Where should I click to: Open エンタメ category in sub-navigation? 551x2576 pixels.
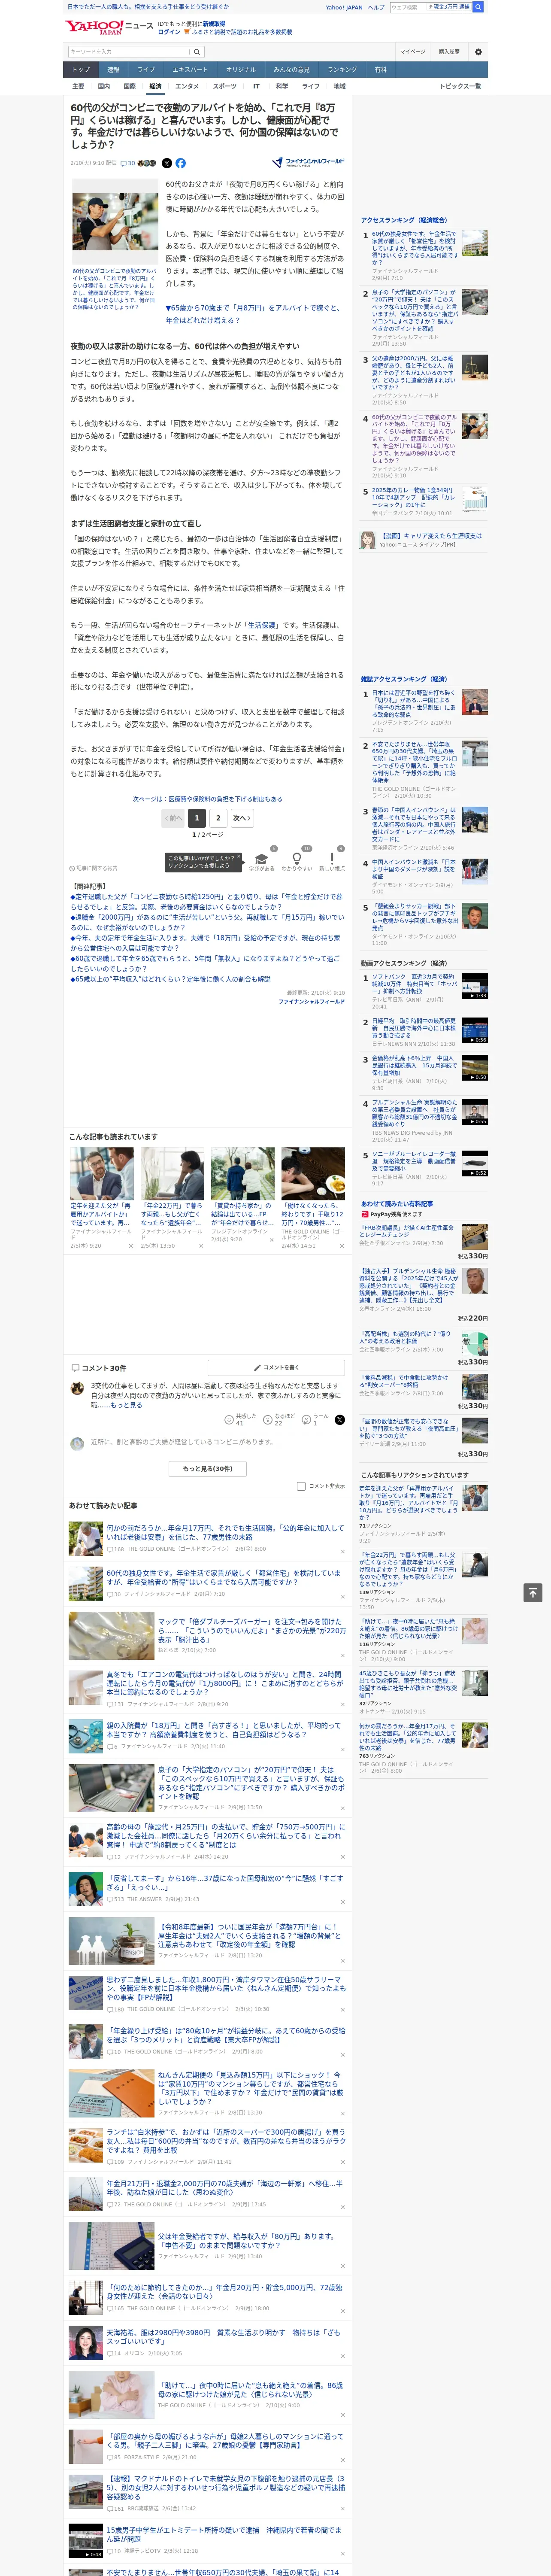[x=187, y=86]
